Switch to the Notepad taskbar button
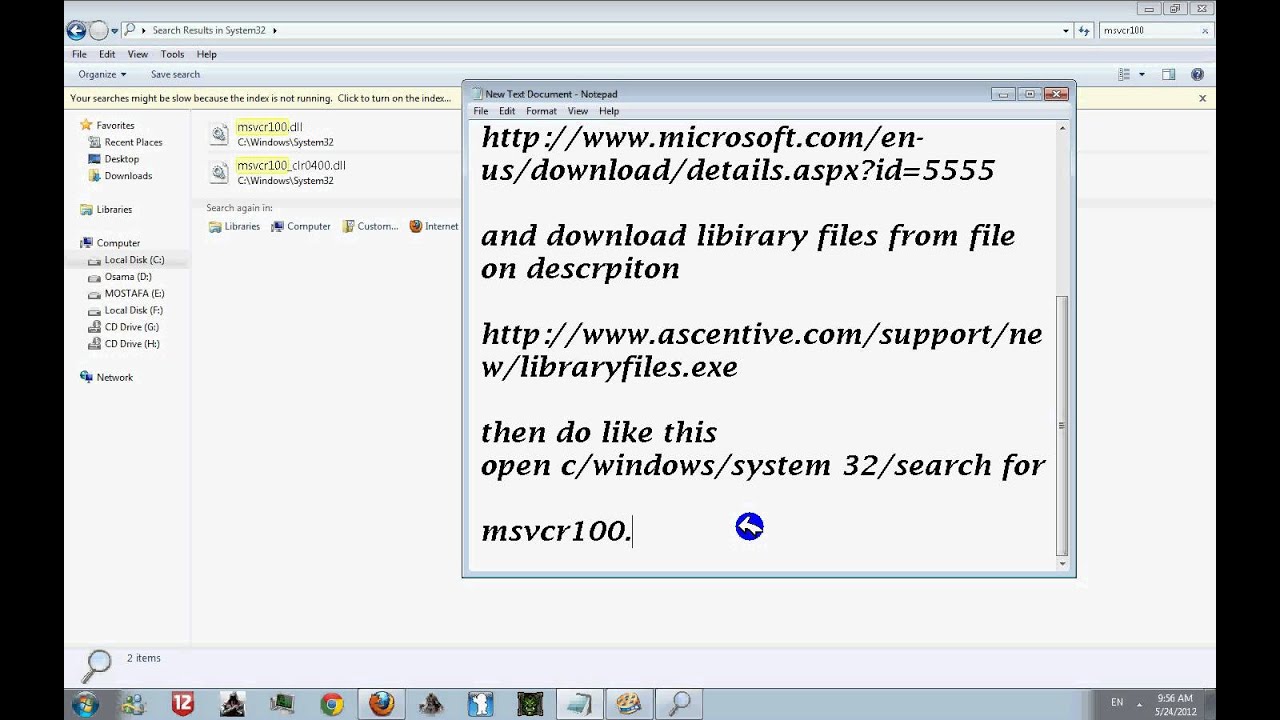Image resolution: width=1280 pixels, height=720 pixels. [580, 704]
